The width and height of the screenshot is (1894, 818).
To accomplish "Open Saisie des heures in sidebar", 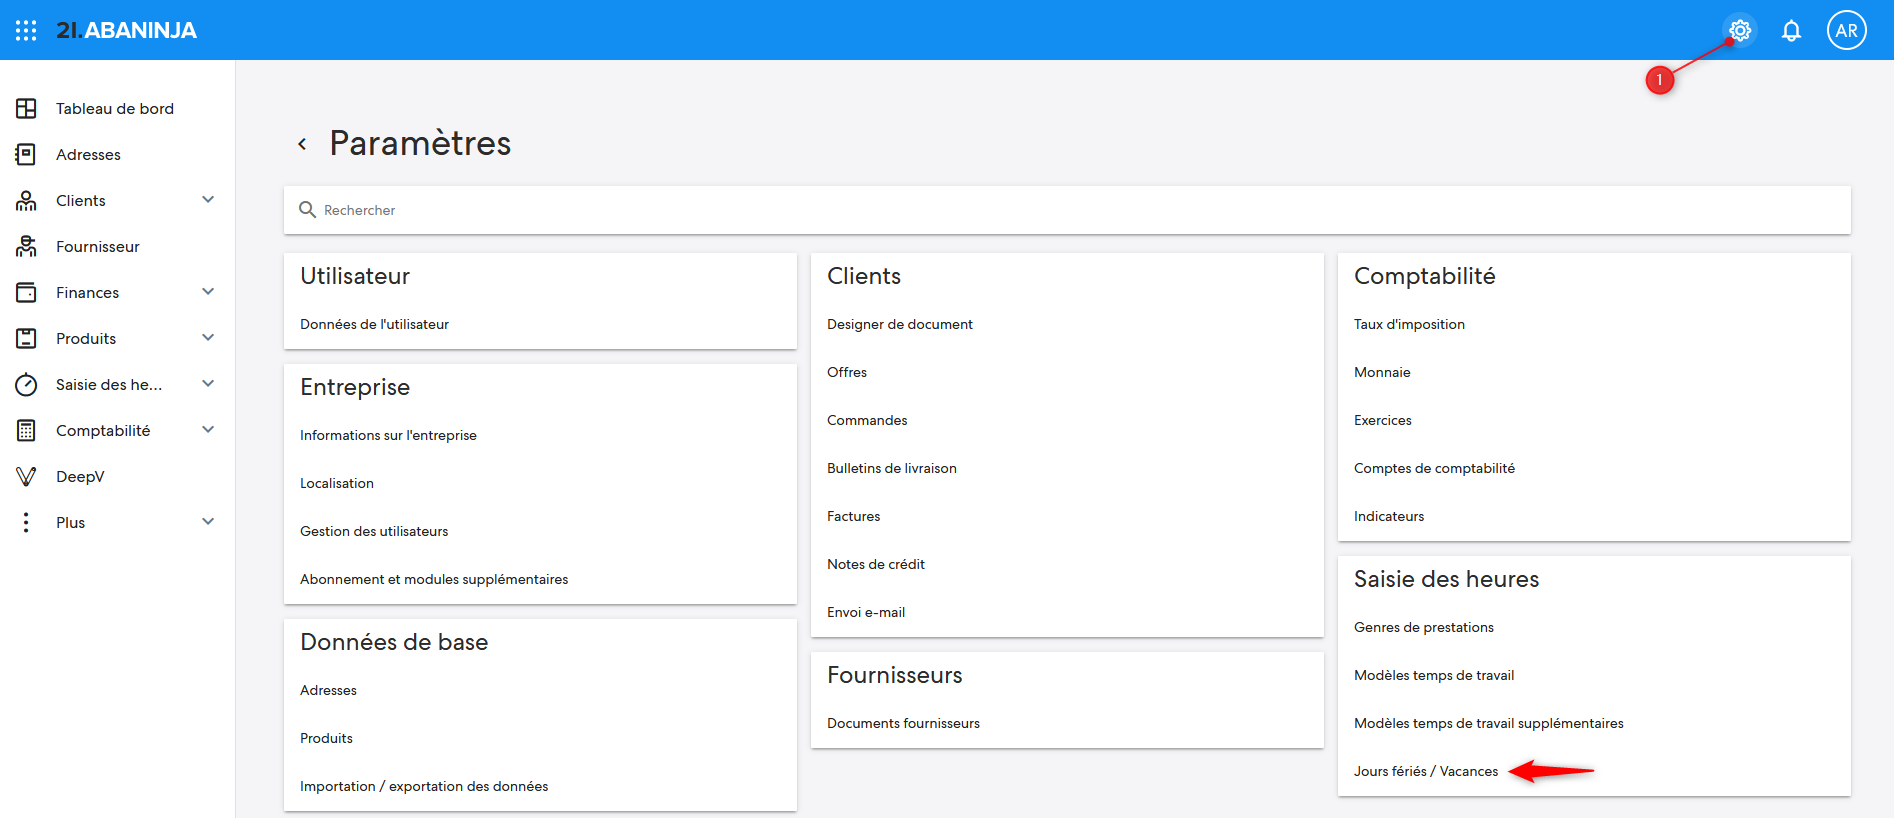I will click(x=108, y=384).
